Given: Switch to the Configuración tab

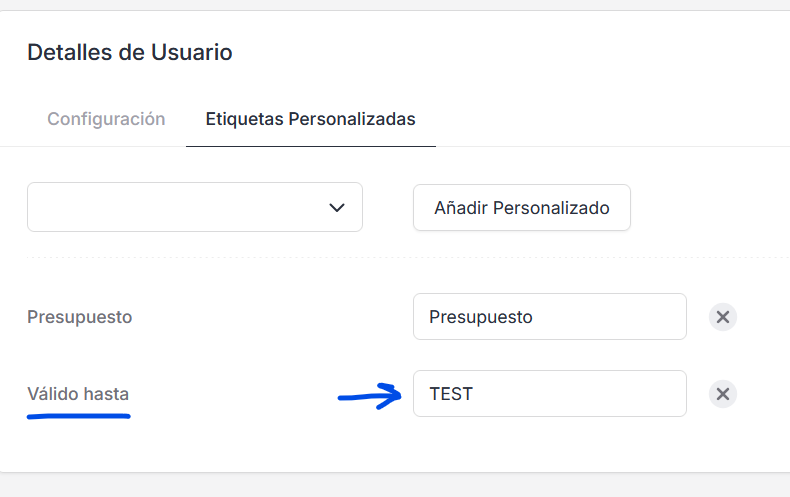Looking at the screenshot, I should (106, 119).
